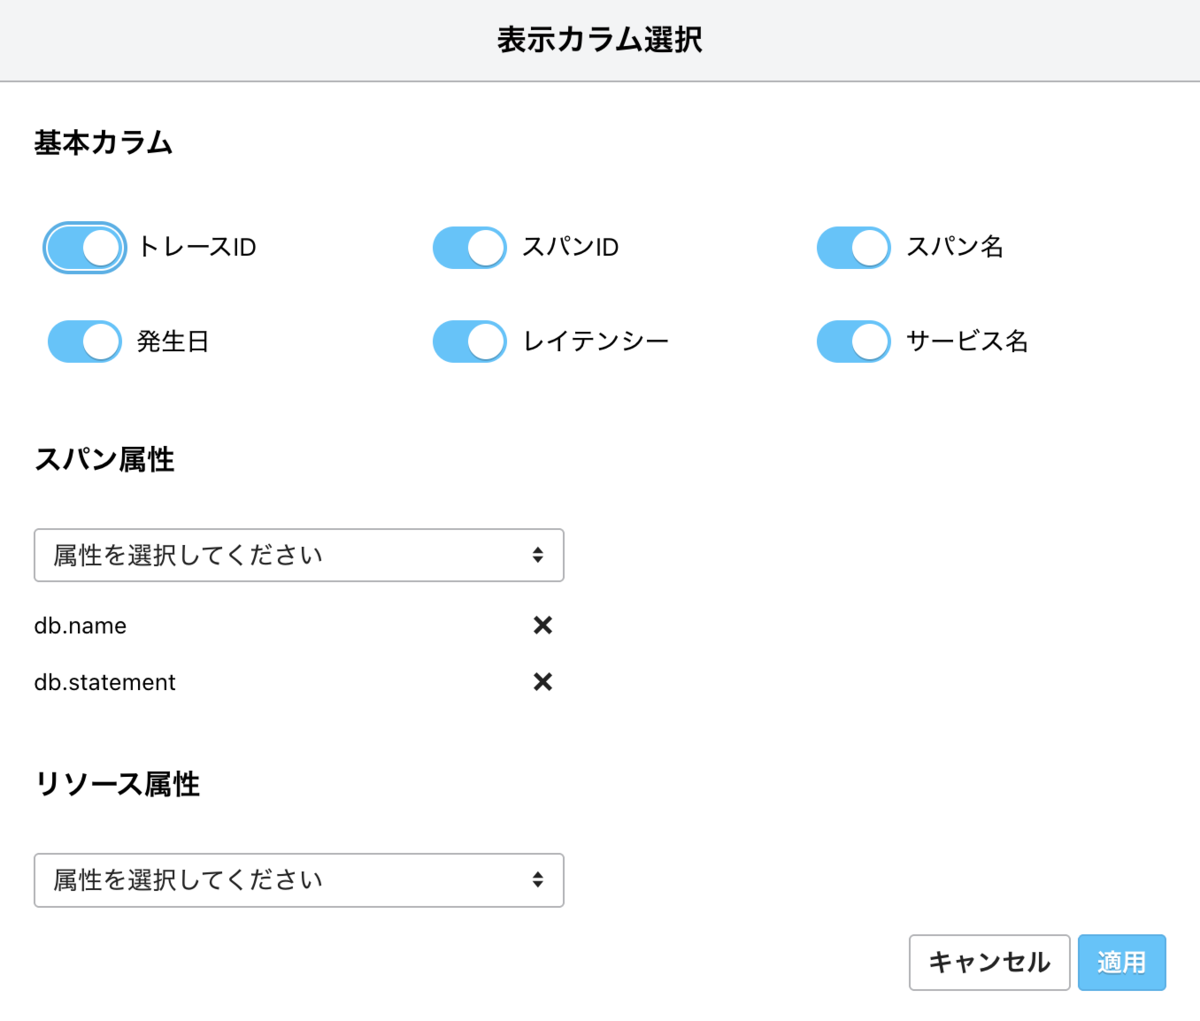Viewport: 1200px width, 1021px height.
Task: Disable the レイテンシー toggle switch
Action: (469, 342)
